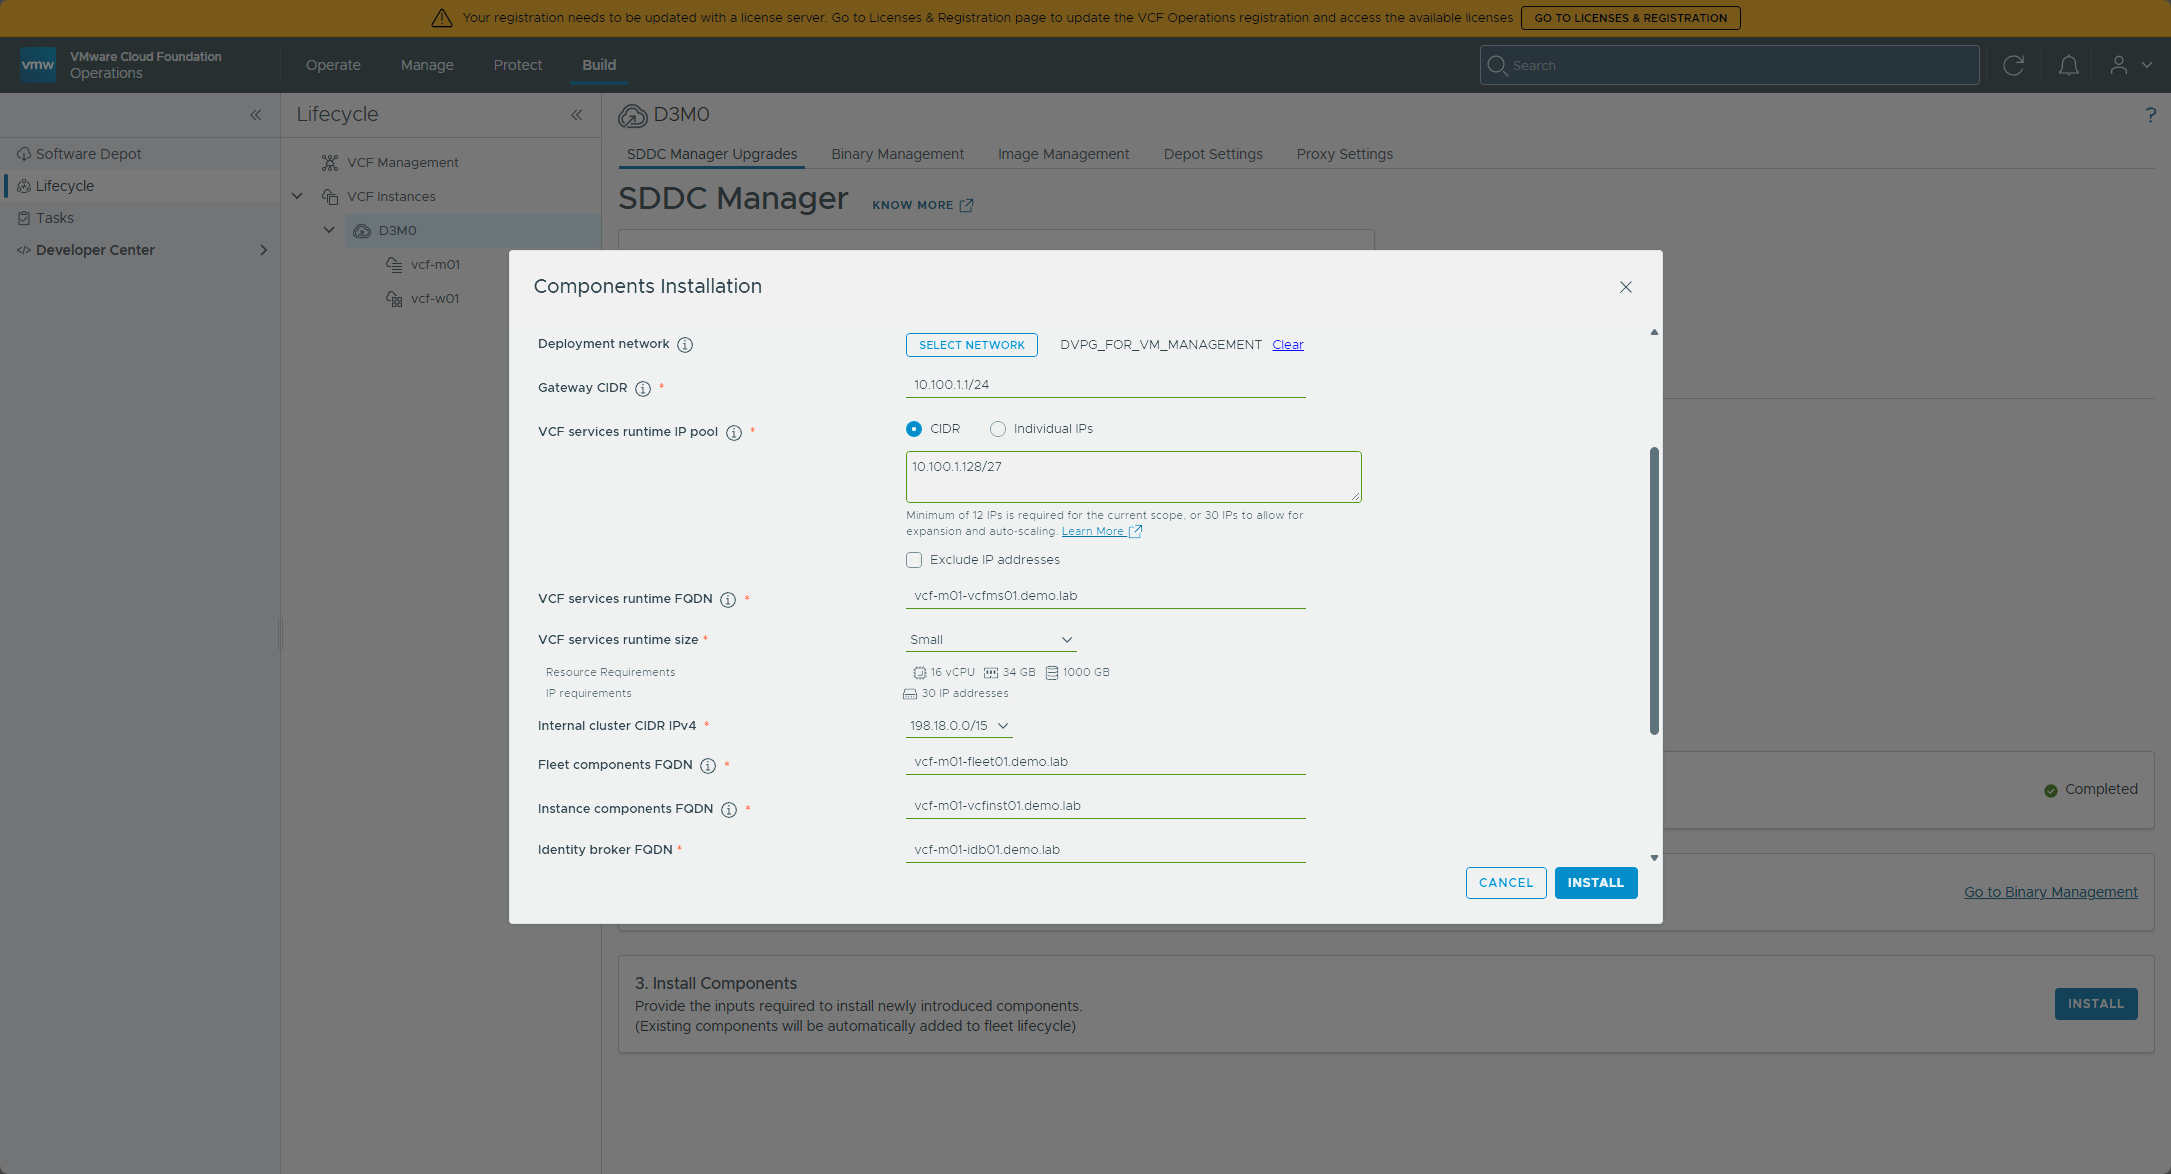Click the D3M0 cloud header icon
This screenshot has height=1174, width=2171.
[632, 116]
